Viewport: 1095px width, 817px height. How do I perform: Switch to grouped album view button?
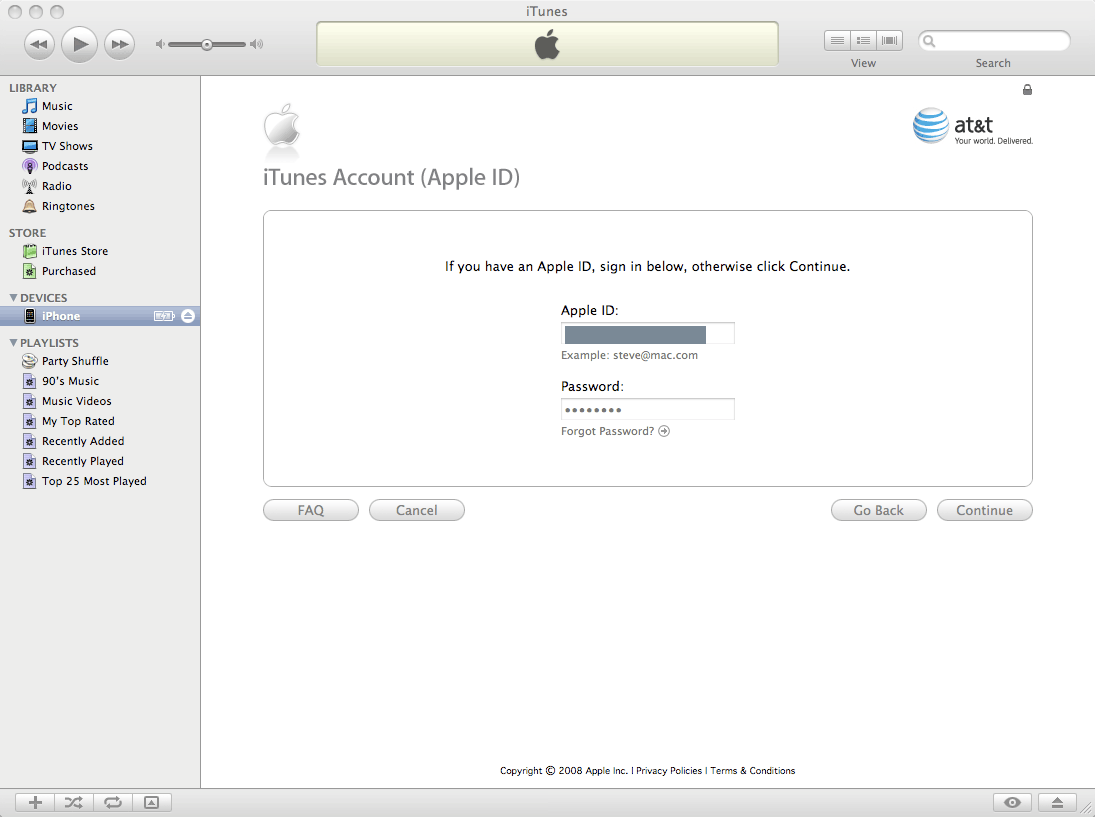(x=863, y=41)
